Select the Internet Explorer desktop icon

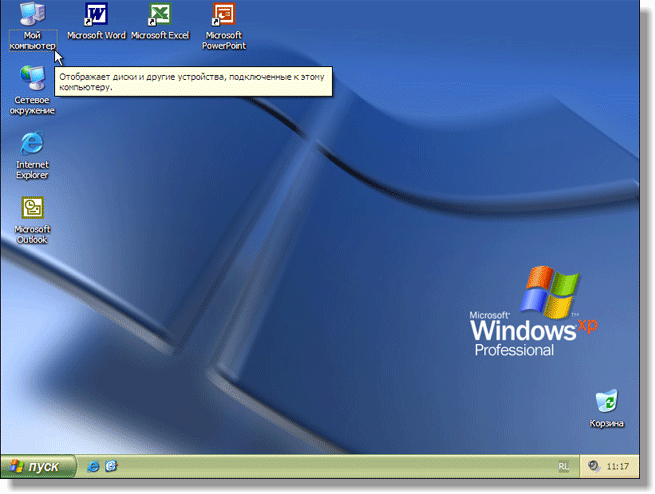point(32,143)
